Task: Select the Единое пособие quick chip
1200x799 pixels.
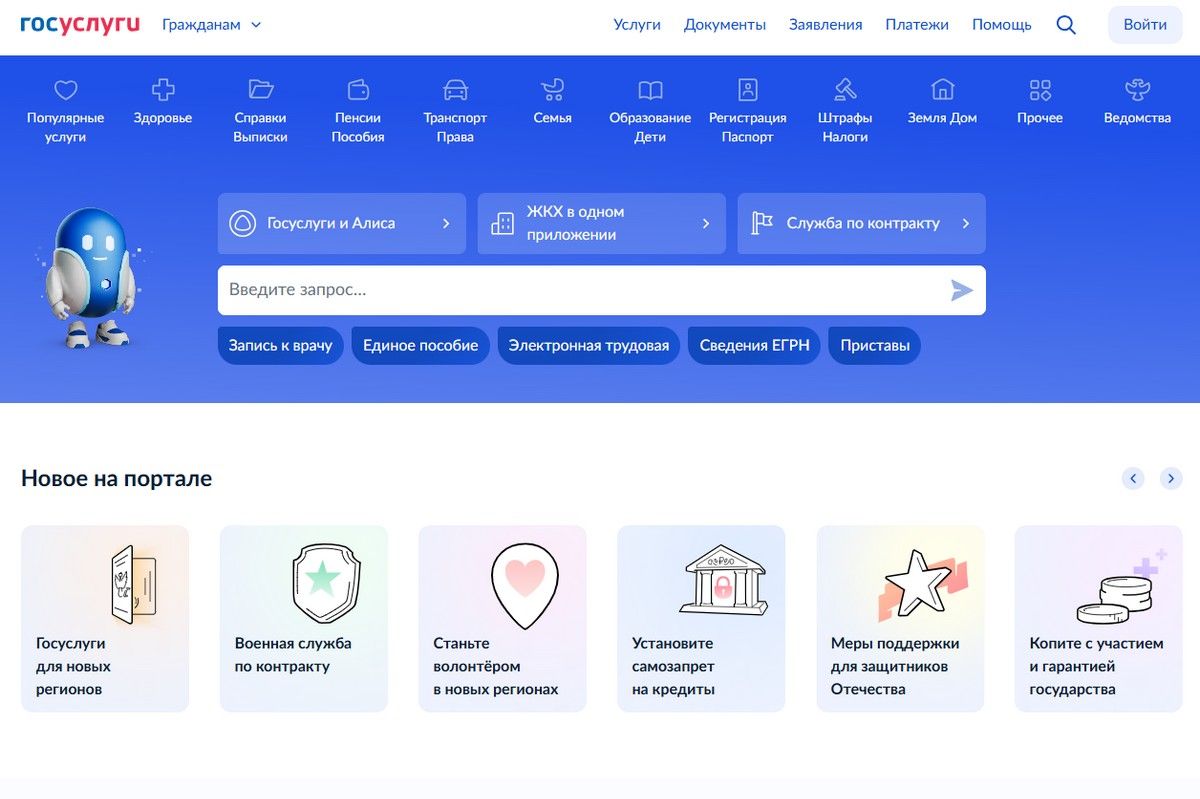Action: pyautogui.click(x=421, y=346)
